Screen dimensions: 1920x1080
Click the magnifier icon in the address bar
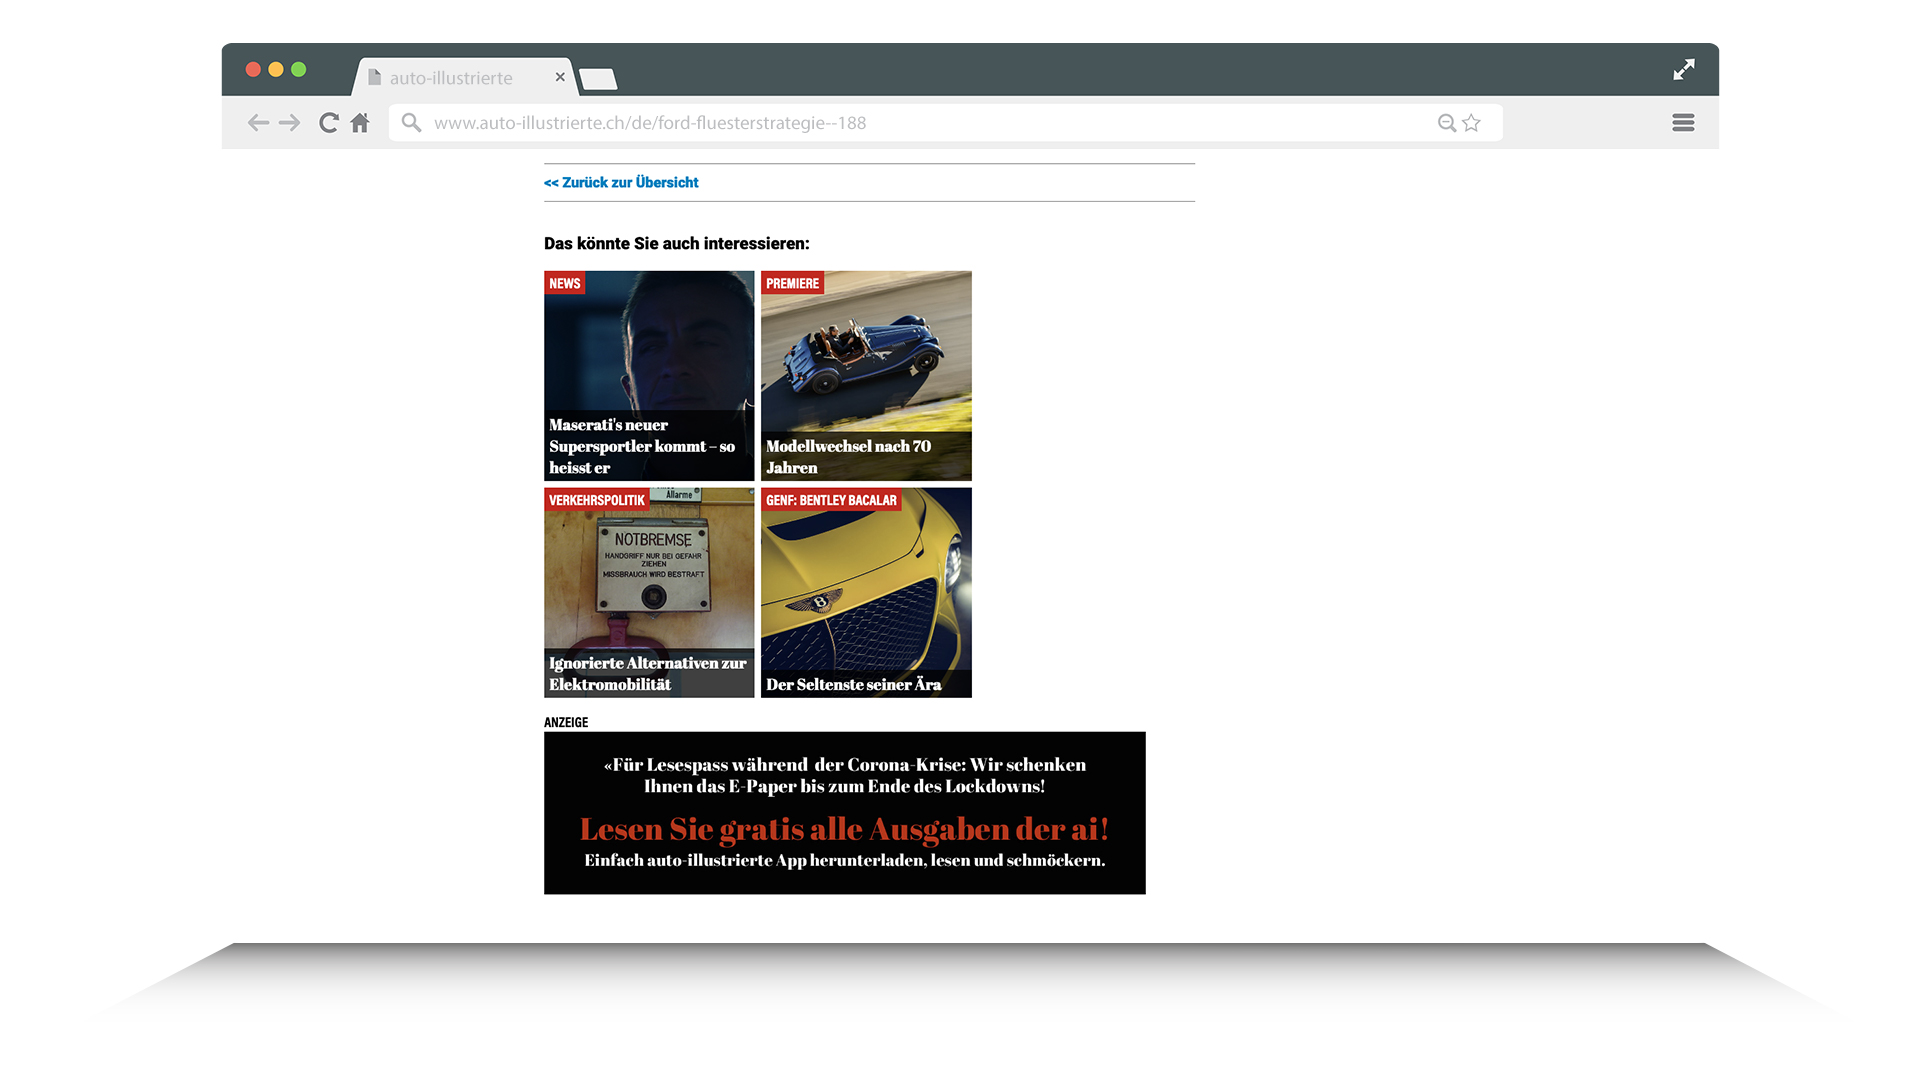tap(411, 122)
